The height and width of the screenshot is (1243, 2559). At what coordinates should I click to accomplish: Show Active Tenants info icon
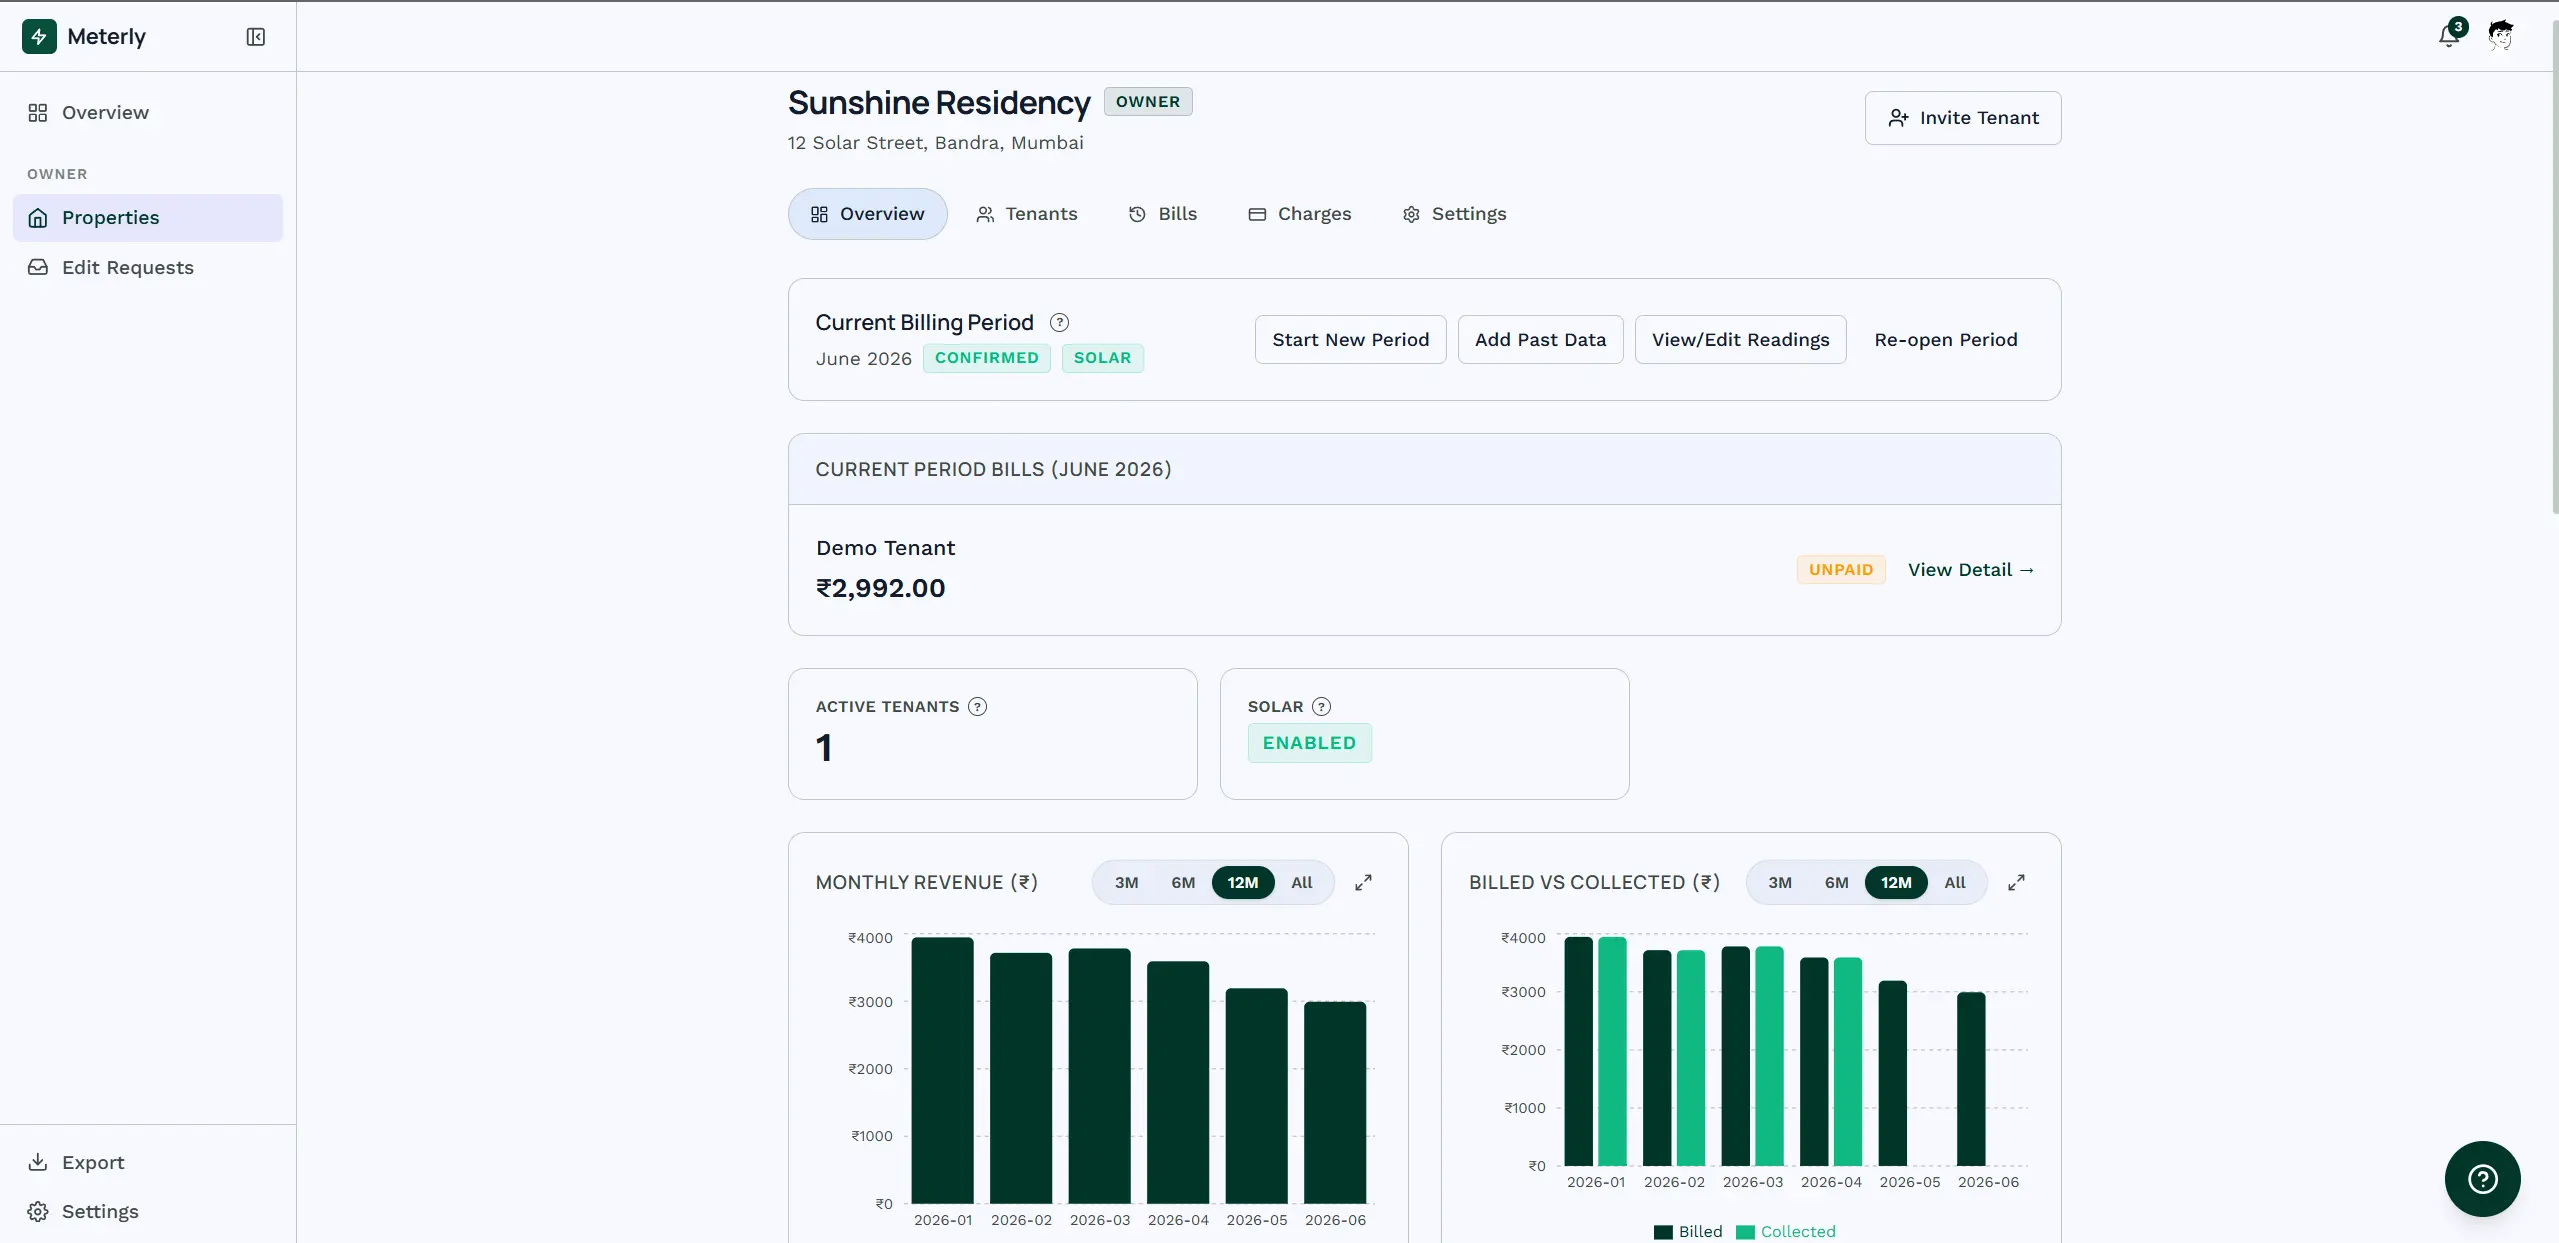click(977, 706)
